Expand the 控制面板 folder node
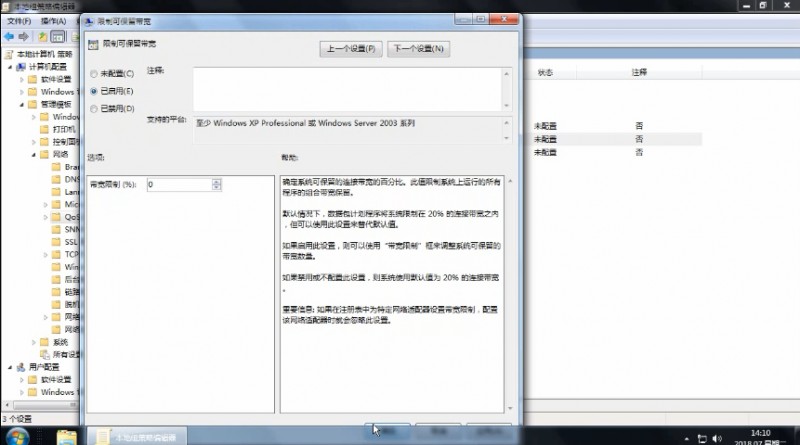 [x=34, y=142]
